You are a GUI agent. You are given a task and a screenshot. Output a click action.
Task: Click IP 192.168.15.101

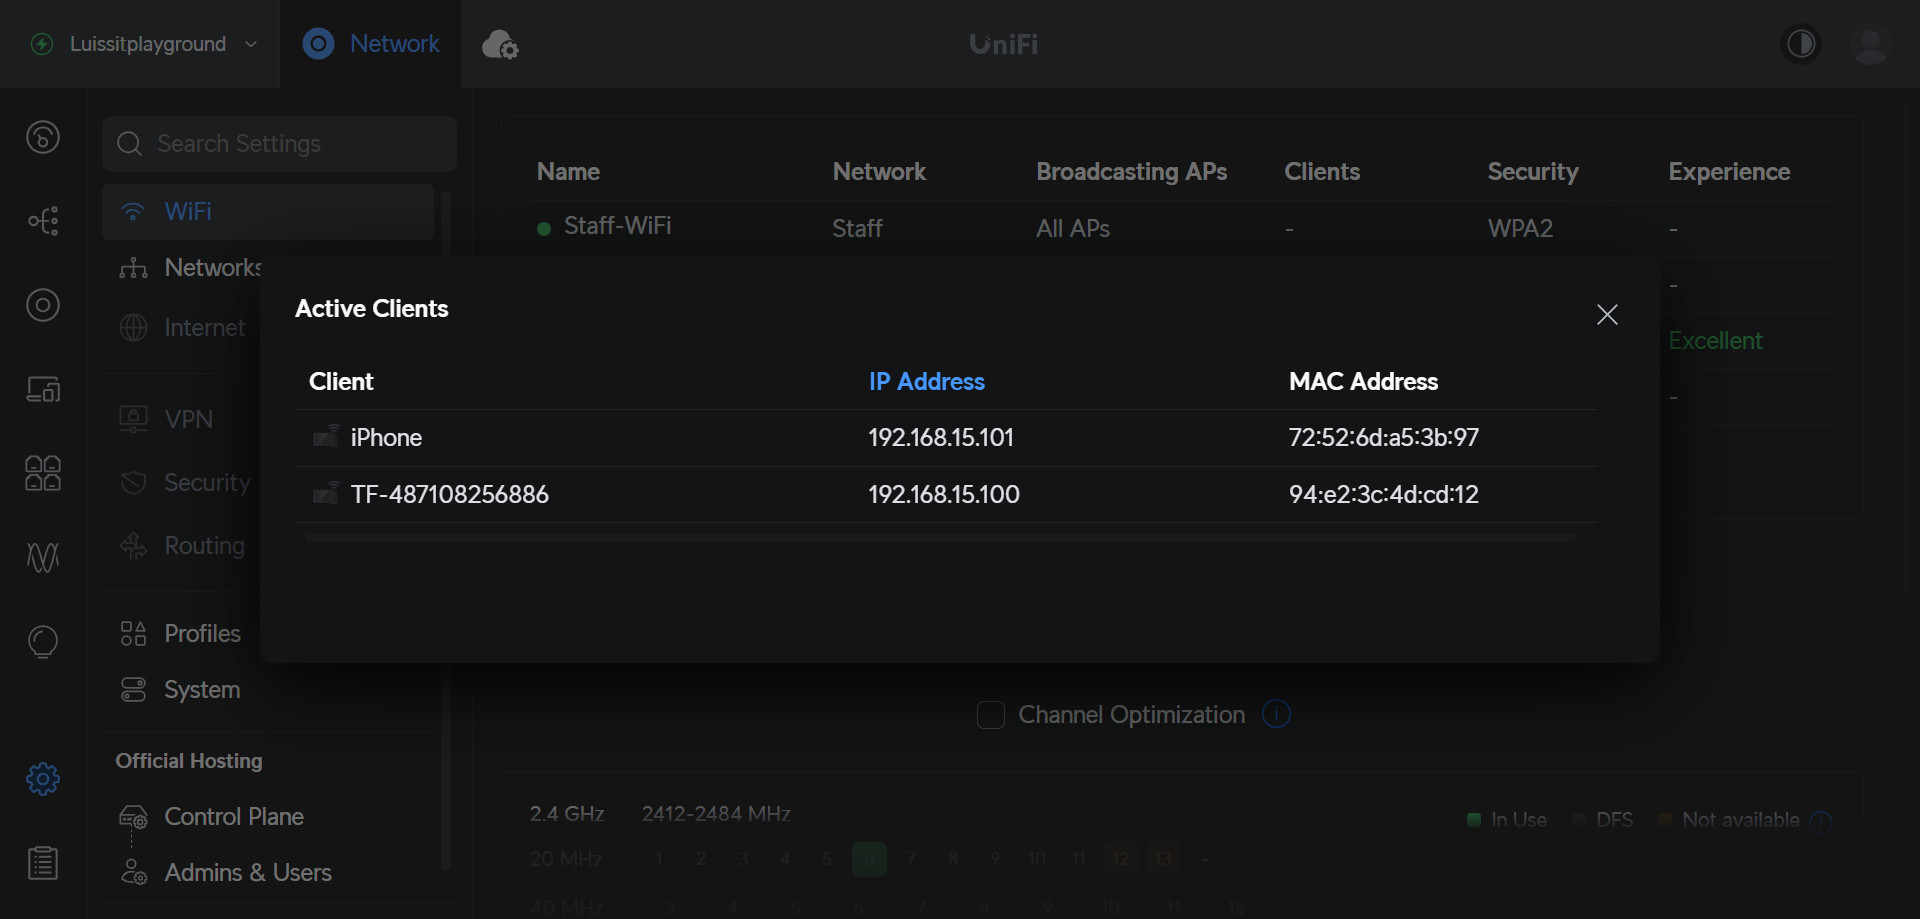(x=940, y=438)
